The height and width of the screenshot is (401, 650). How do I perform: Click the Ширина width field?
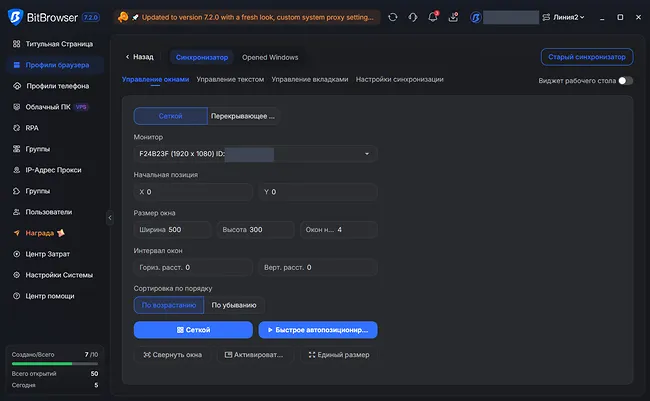pos(172,230)
